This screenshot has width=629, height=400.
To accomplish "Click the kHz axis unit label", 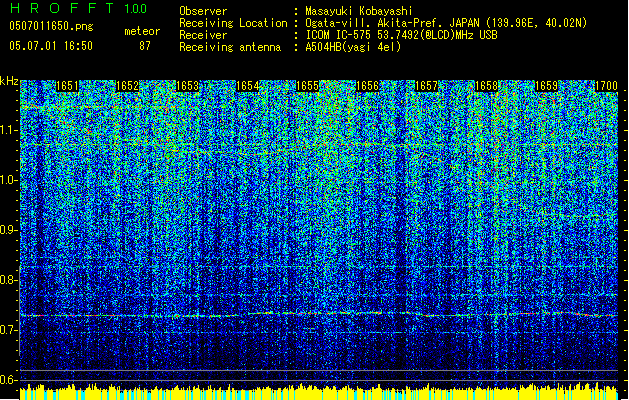I will tap(9, 81).
